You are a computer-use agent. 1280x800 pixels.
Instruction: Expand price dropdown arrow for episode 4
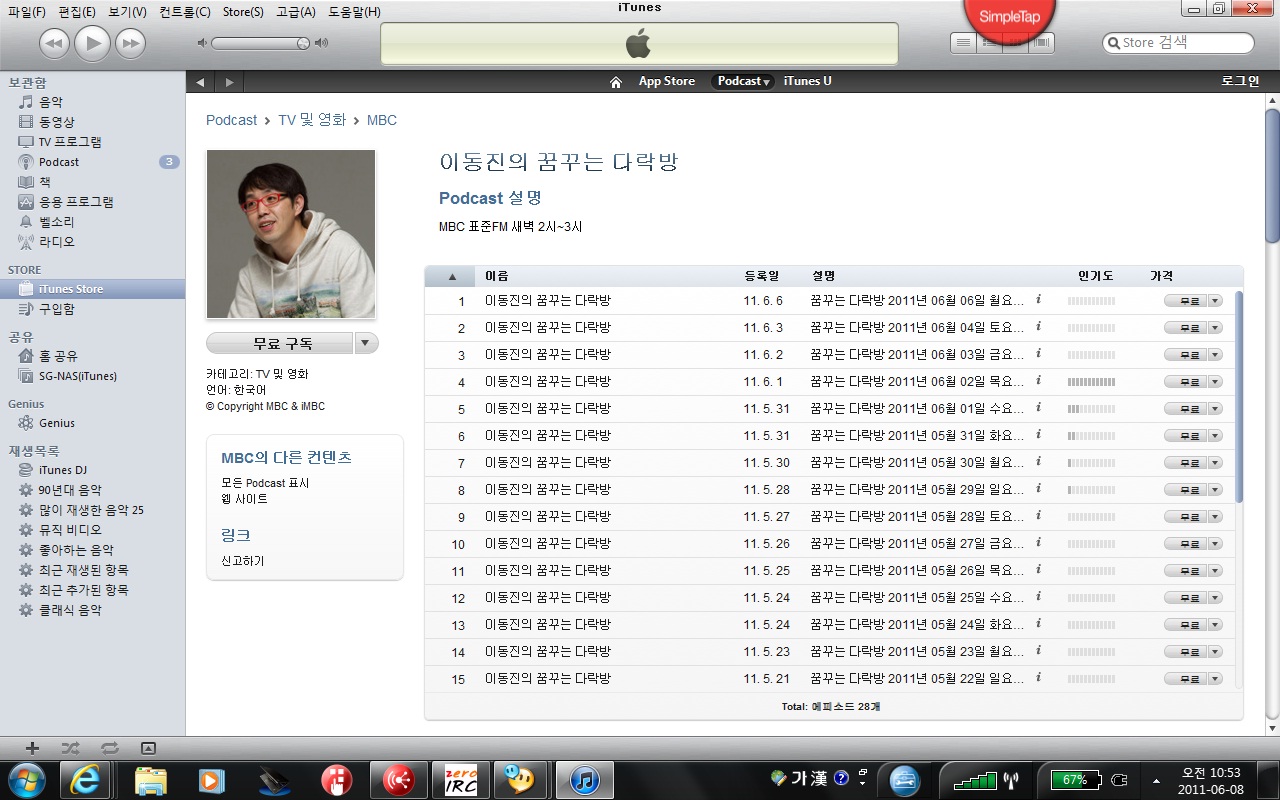tap(1215, 382)
